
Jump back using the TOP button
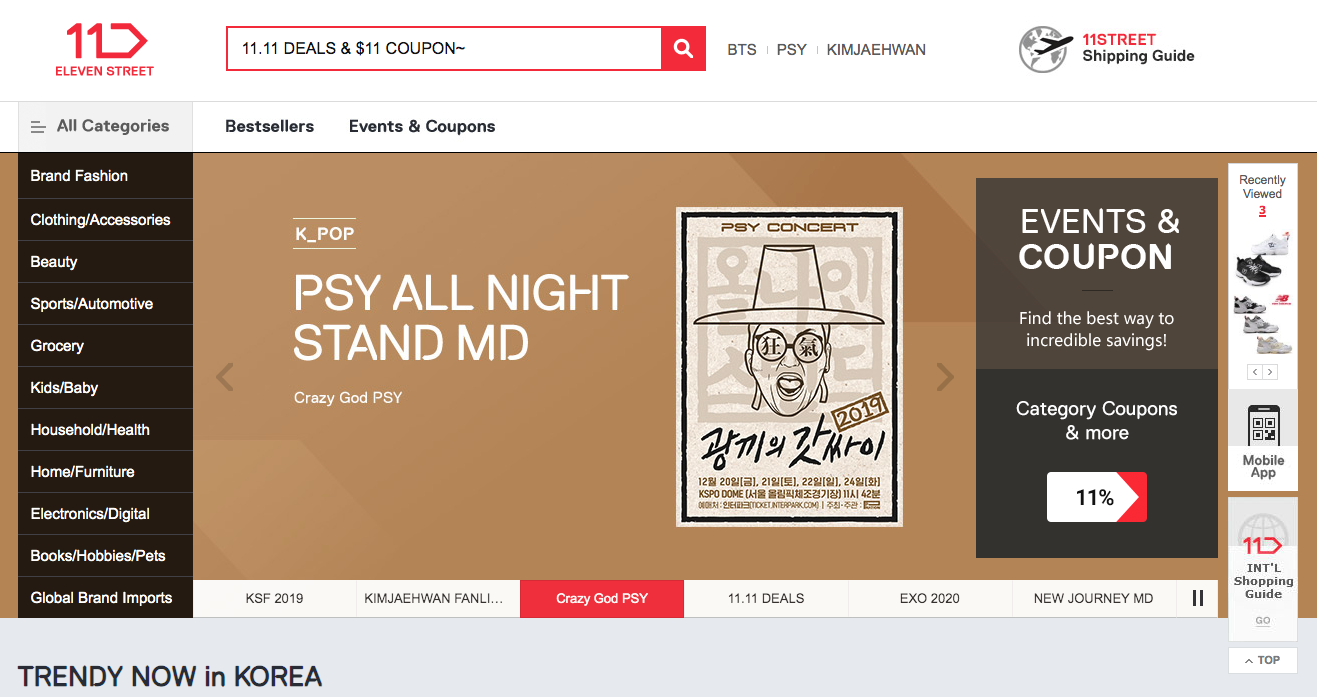click(x=1262, y=660)
